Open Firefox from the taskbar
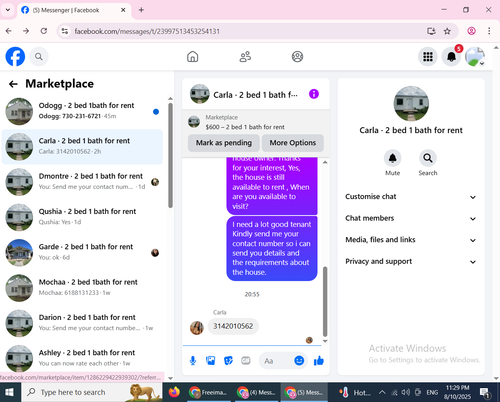This screenshot has width=500, height=402. coord(174,392)
